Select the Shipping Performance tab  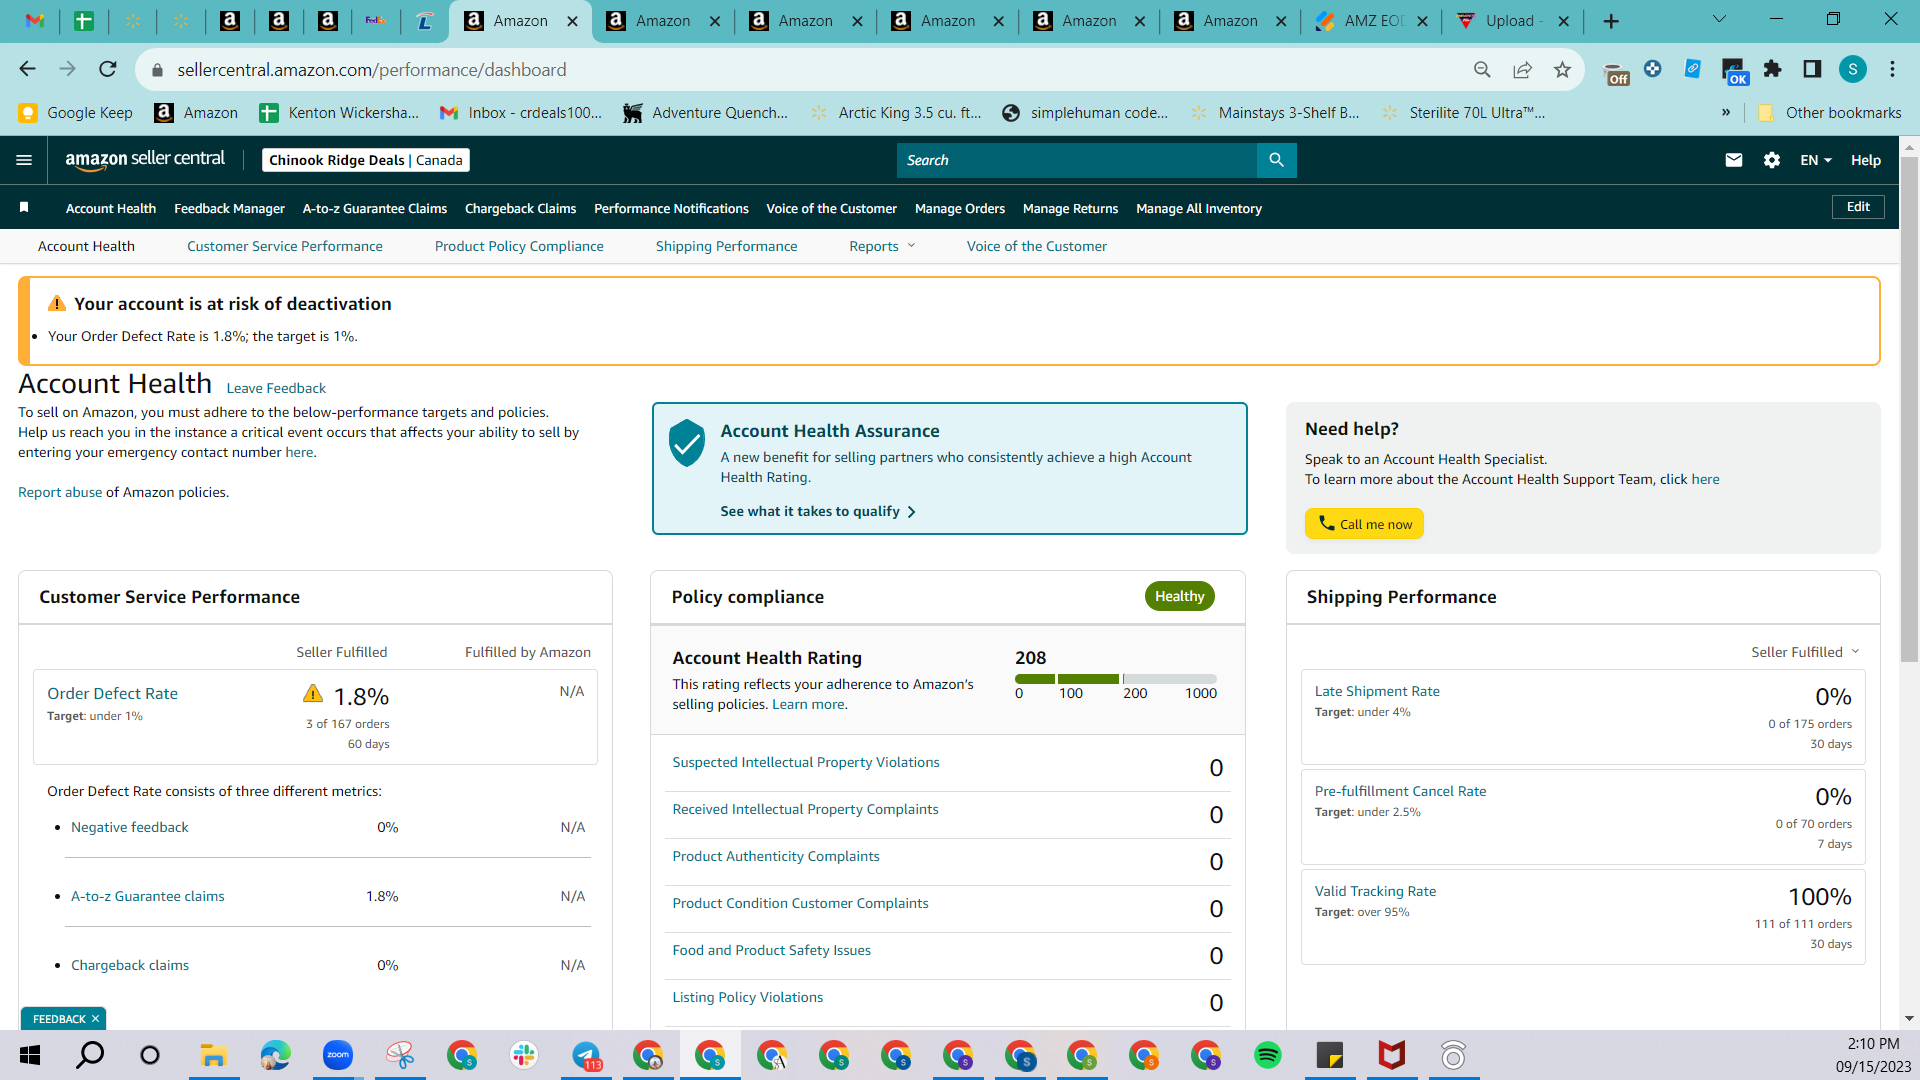pos(727,246)
